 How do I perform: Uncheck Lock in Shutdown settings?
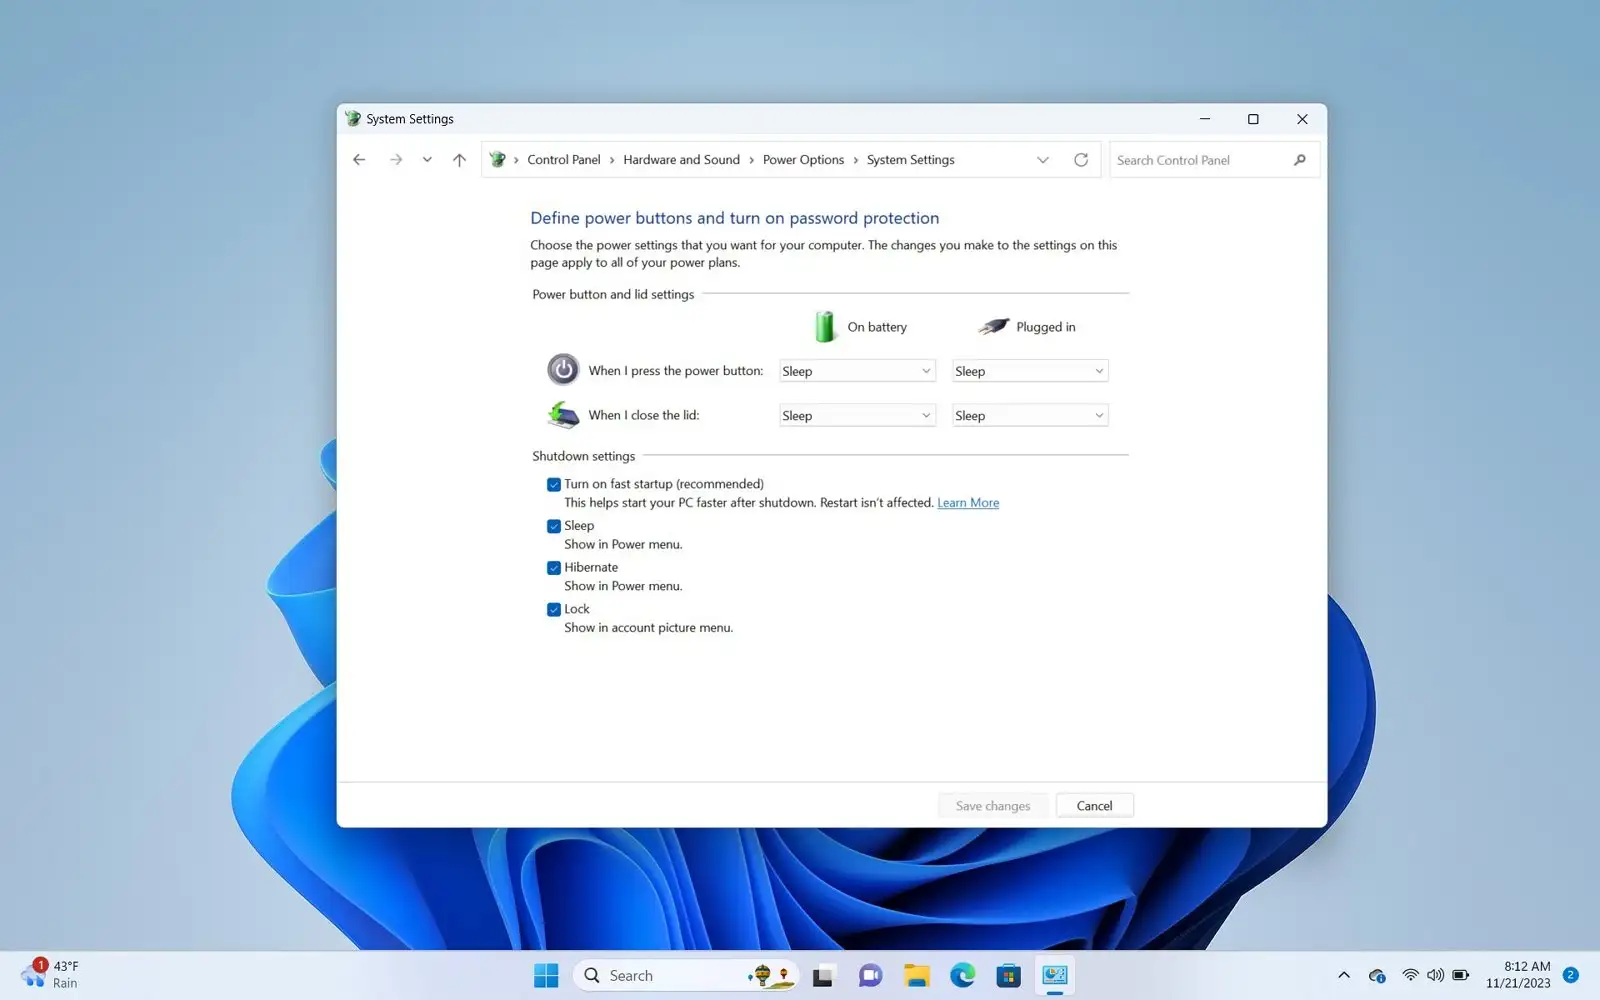(554, 609)
